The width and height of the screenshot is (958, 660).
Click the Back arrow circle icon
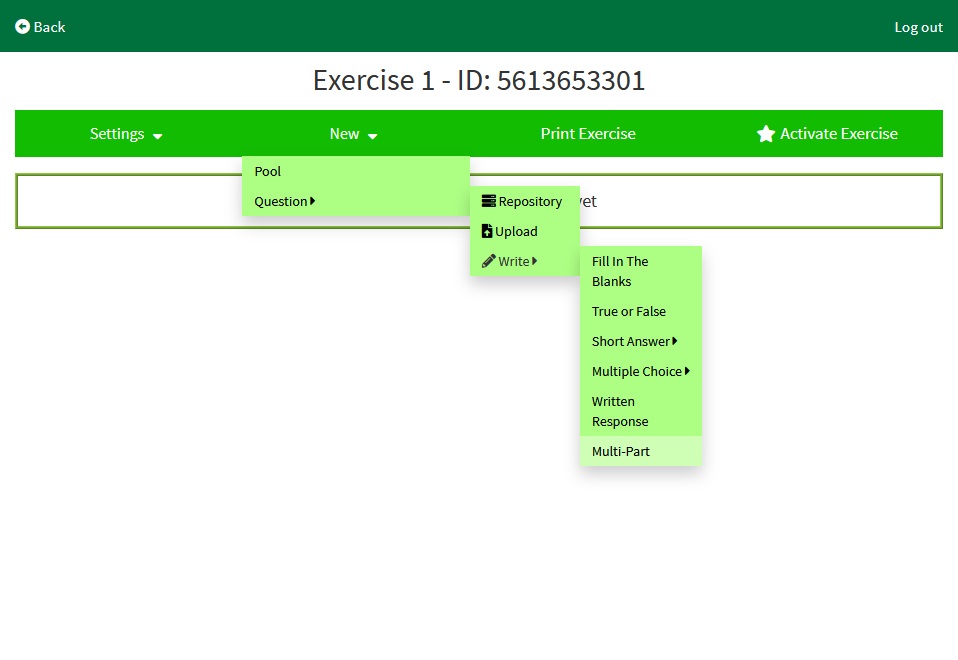pyautogui.click(x=22, y=27)
